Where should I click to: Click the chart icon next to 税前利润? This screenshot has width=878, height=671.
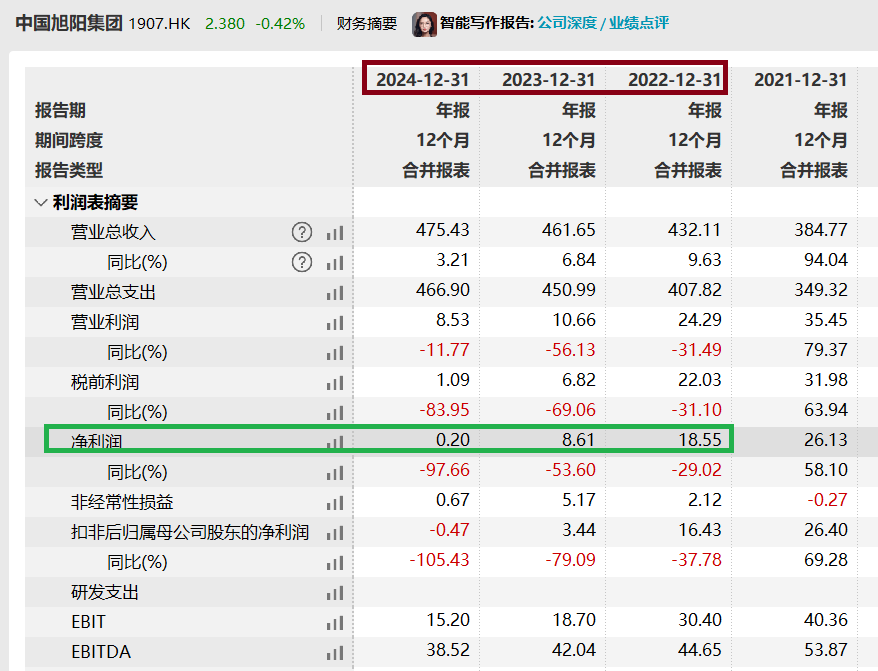(335, 381)
